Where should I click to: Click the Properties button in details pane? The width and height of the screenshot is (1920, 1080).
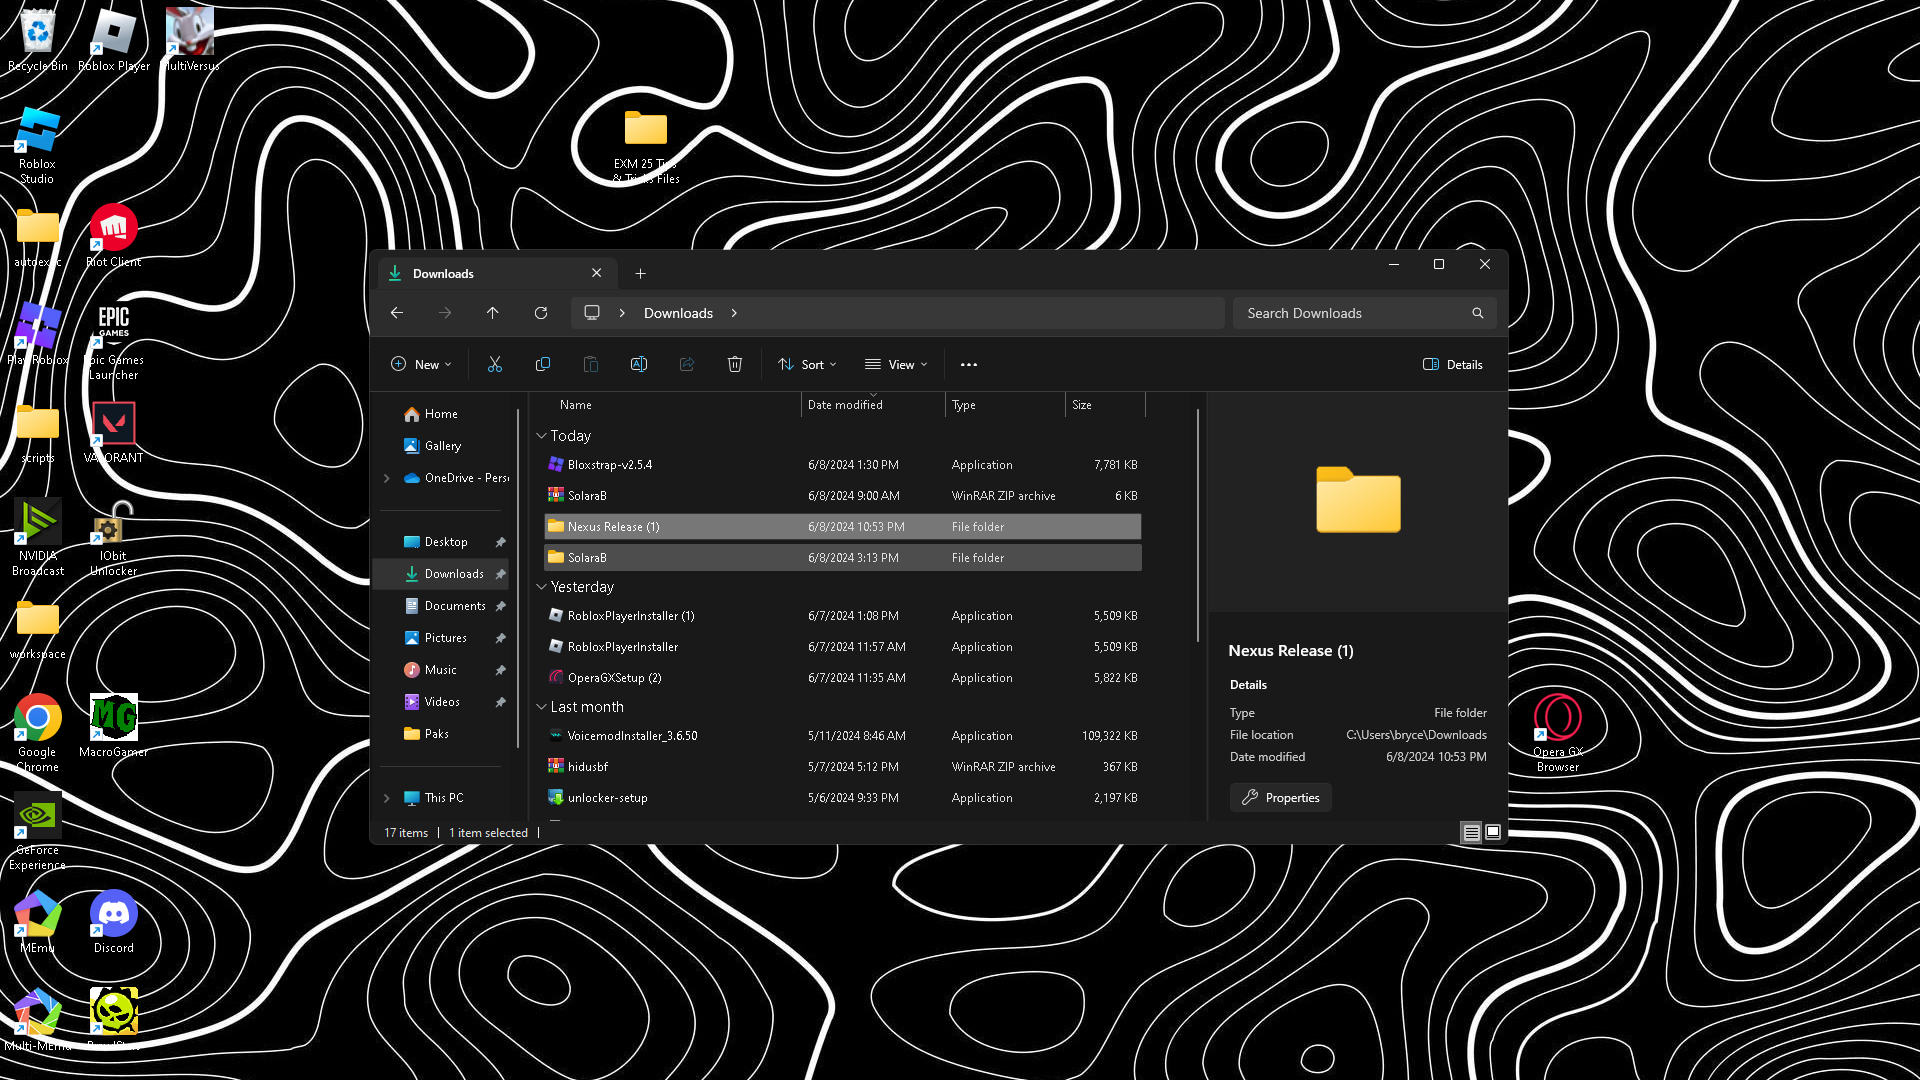[x=1280, y=798]
